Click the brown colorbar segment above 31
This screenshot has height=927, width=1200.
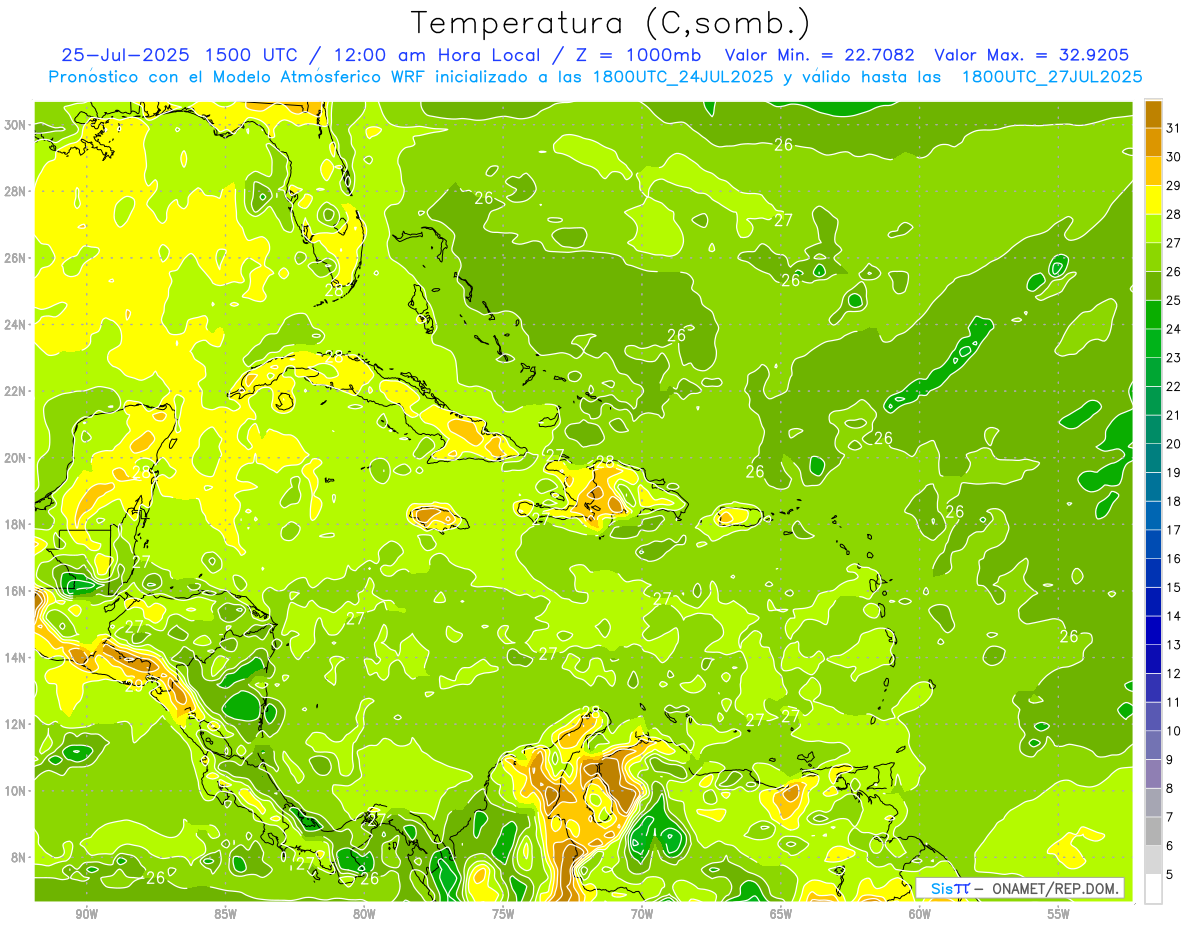click(1153, 114)
